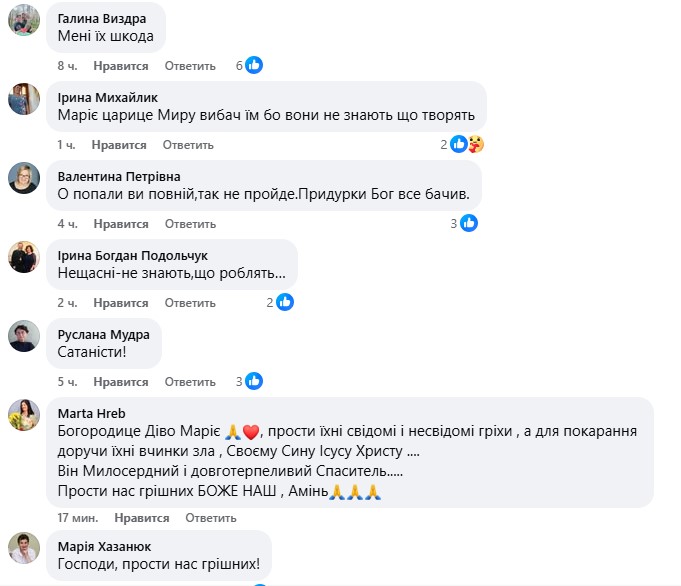
Task: Click Валентина Петрівна's profile photo
Action: tap(24, 178)
